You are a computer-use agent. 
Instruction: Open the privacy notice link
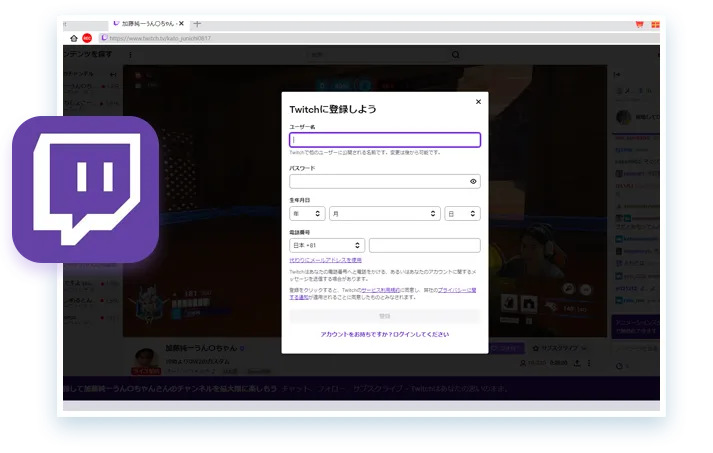[x=457, y=290]
